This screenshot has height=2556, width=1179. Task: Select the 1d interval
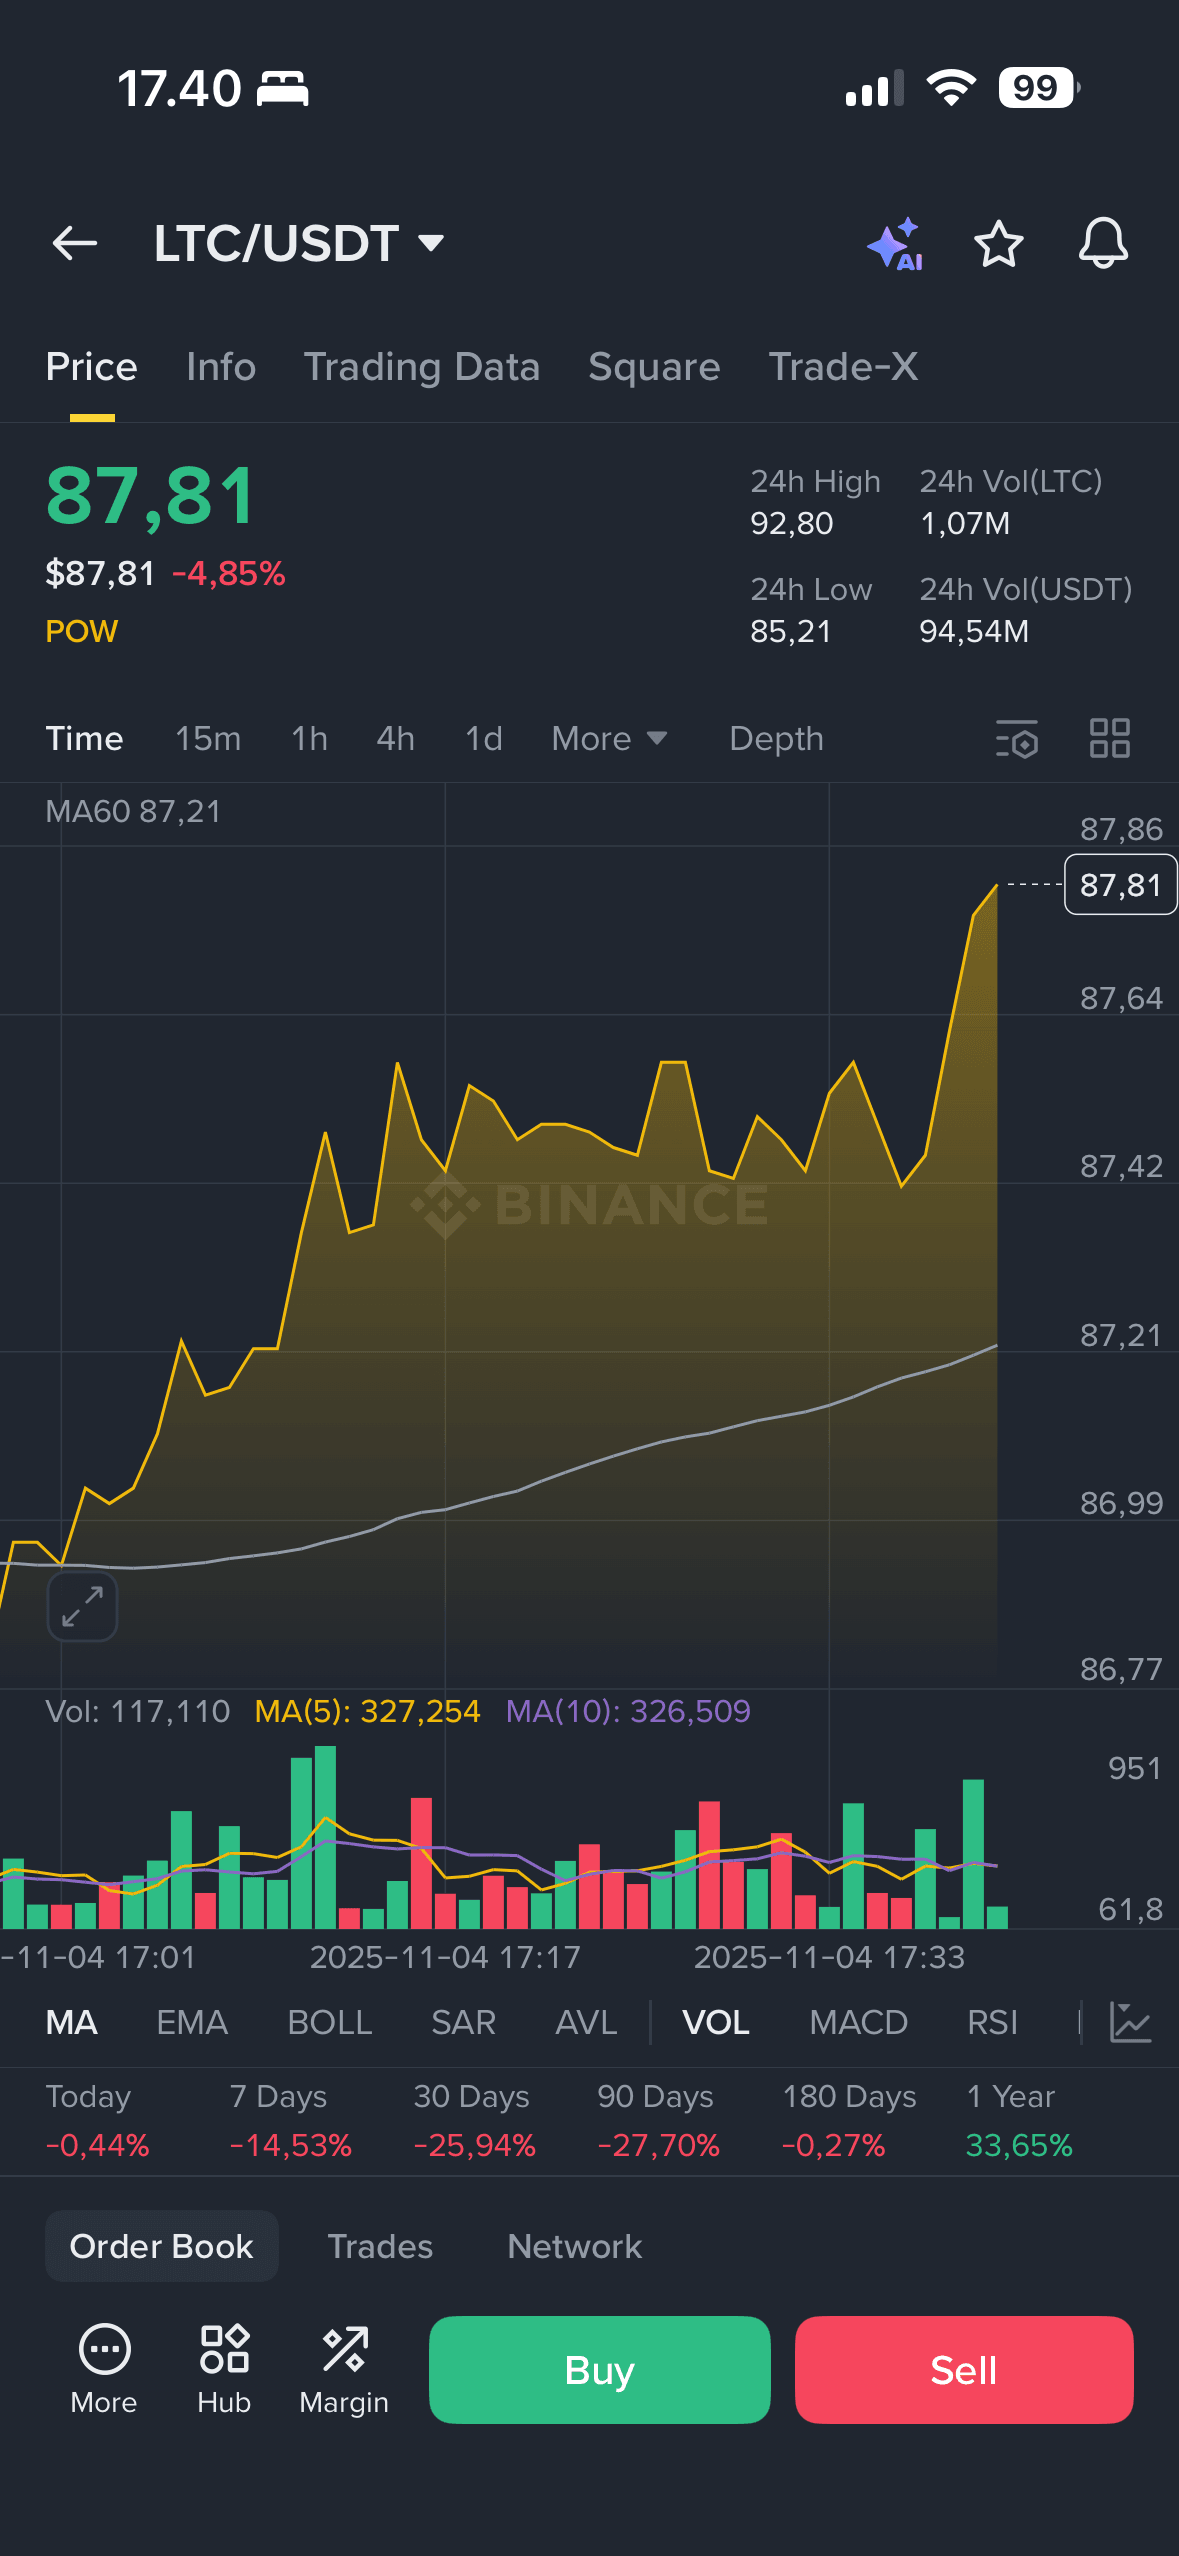484,739
